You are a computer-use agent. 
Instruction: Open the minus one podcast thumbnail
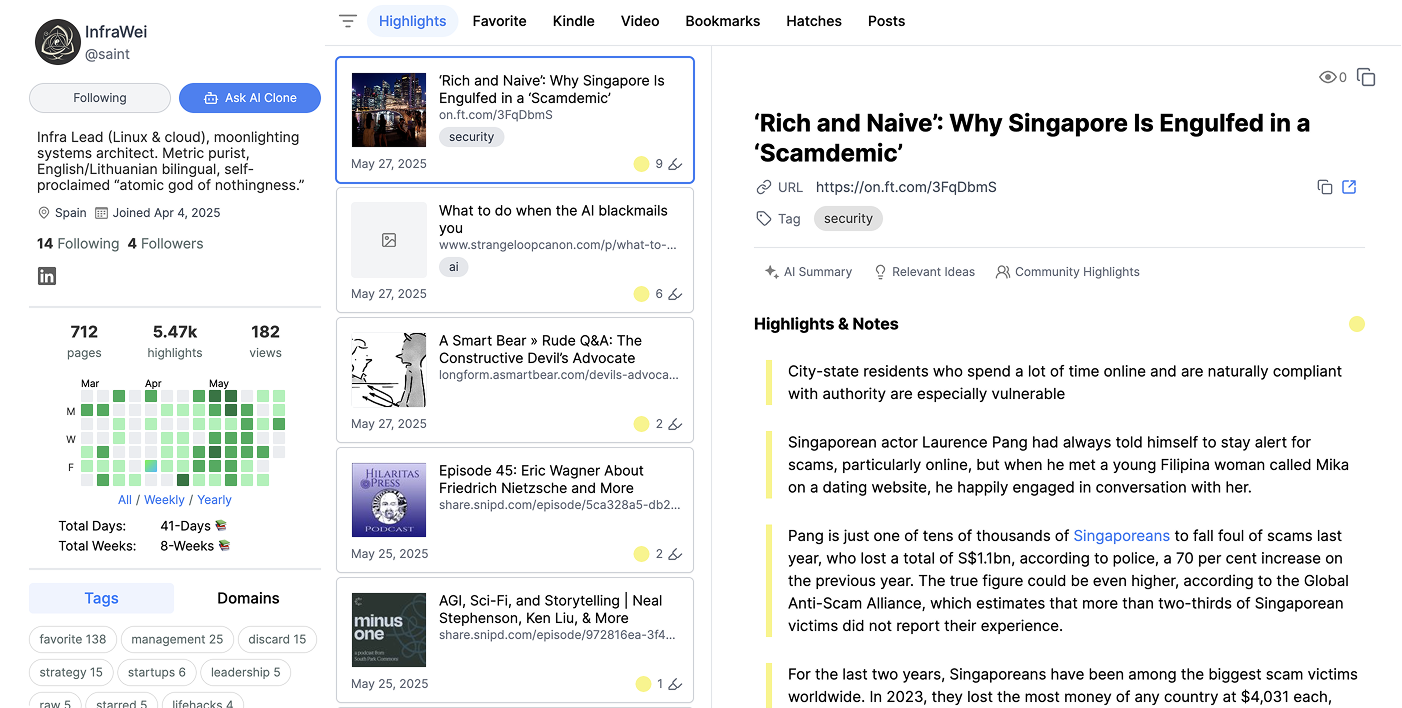click(389, 630)
